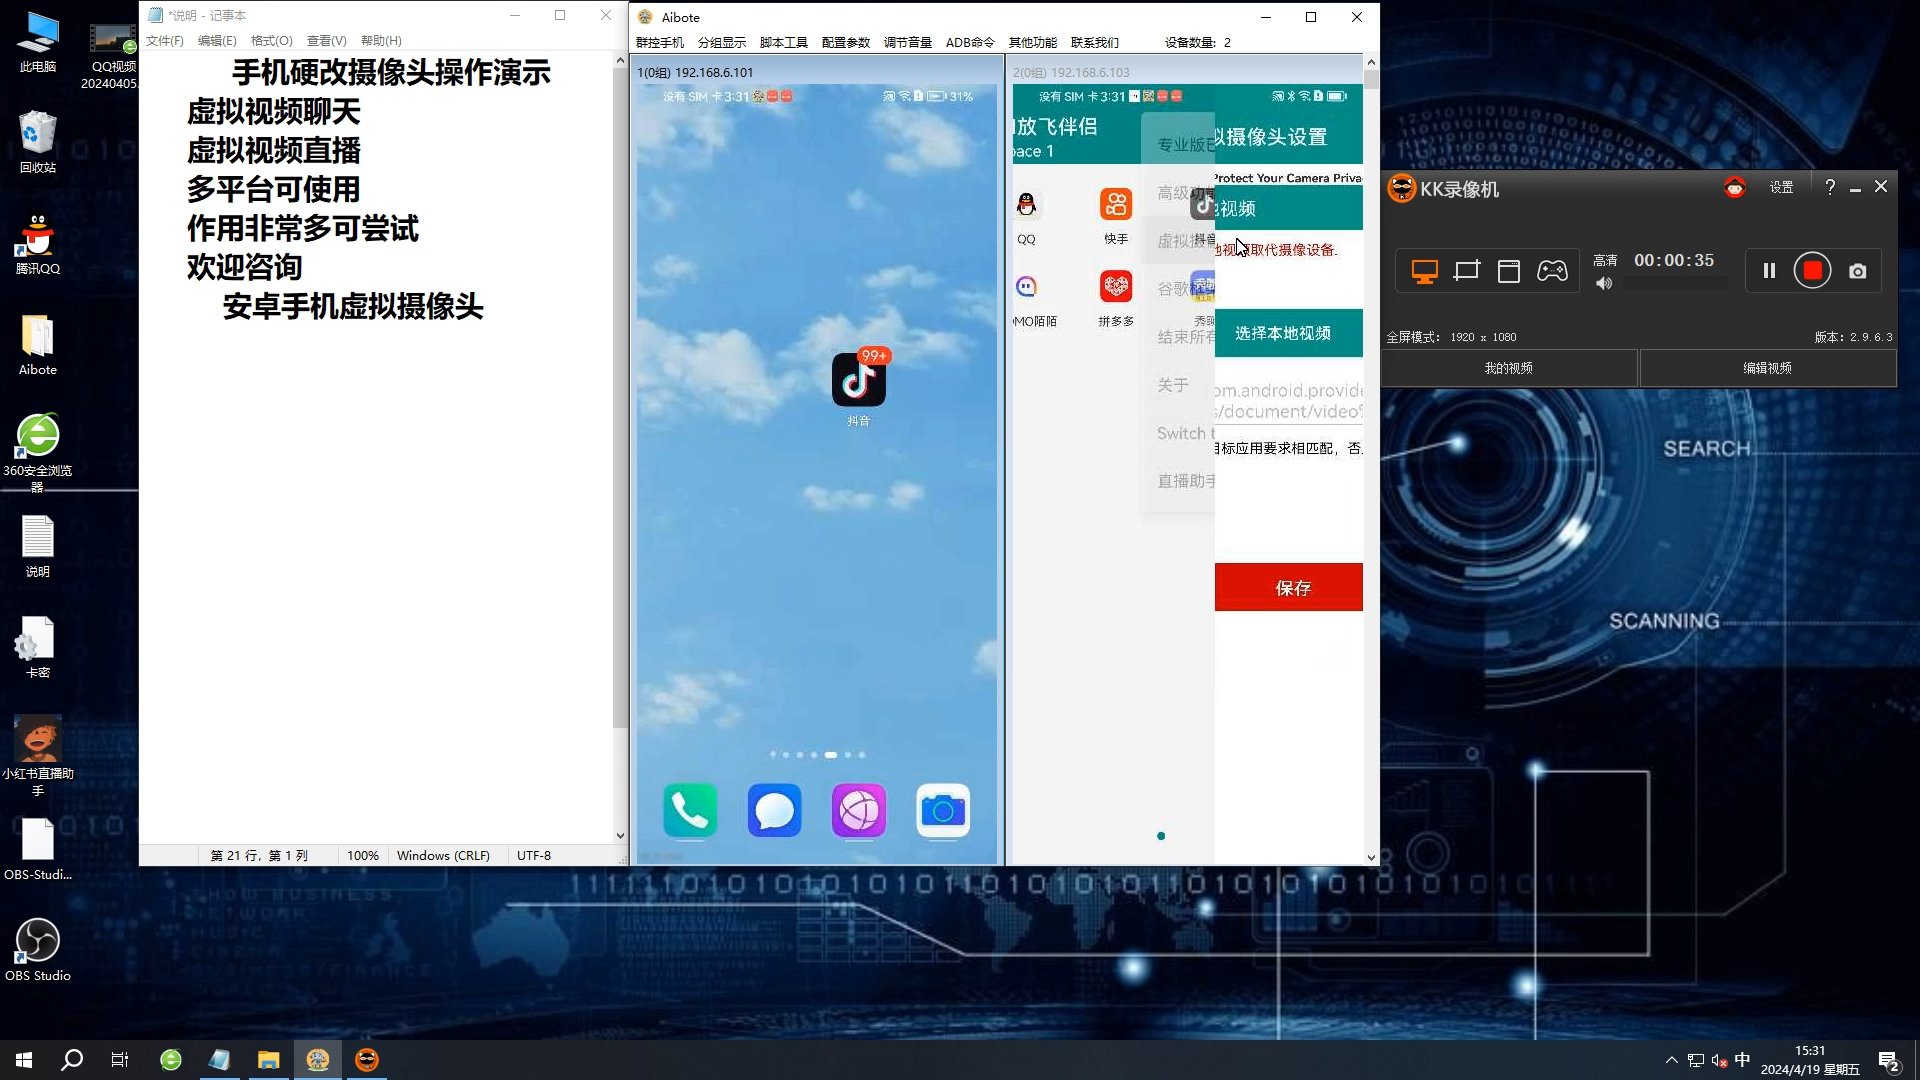
Task: Open Edit Video tab in KK recorder
Action: pyautogui.click(x=1767, y=368)
